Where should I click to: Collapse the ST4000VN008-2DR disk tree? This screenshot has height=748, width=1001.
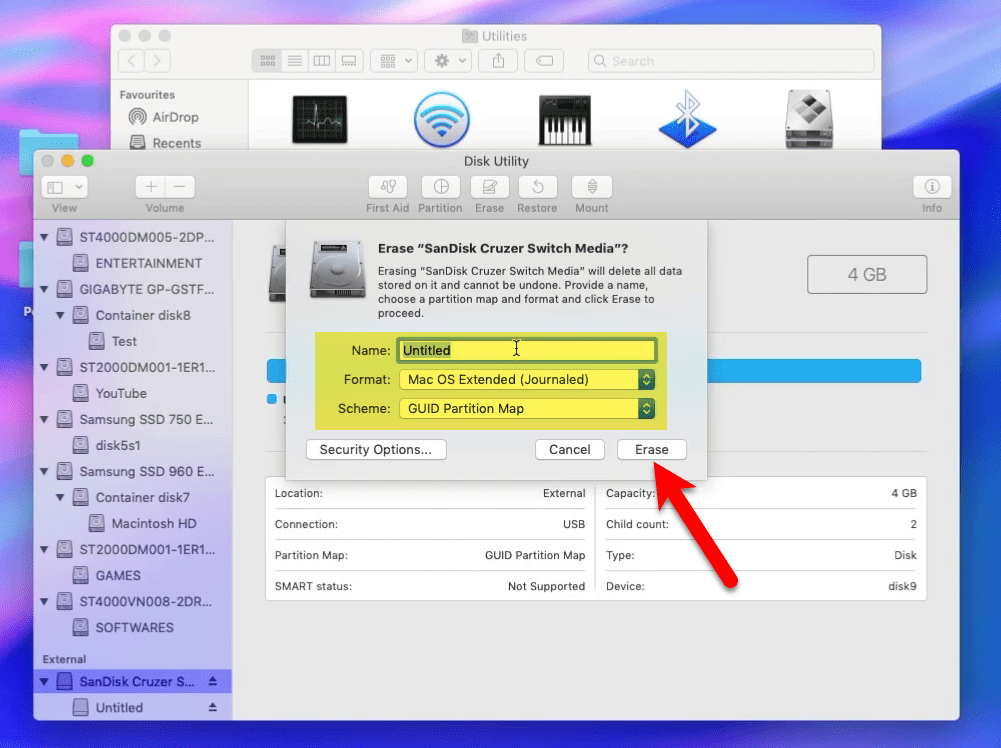tap(44, 601)
